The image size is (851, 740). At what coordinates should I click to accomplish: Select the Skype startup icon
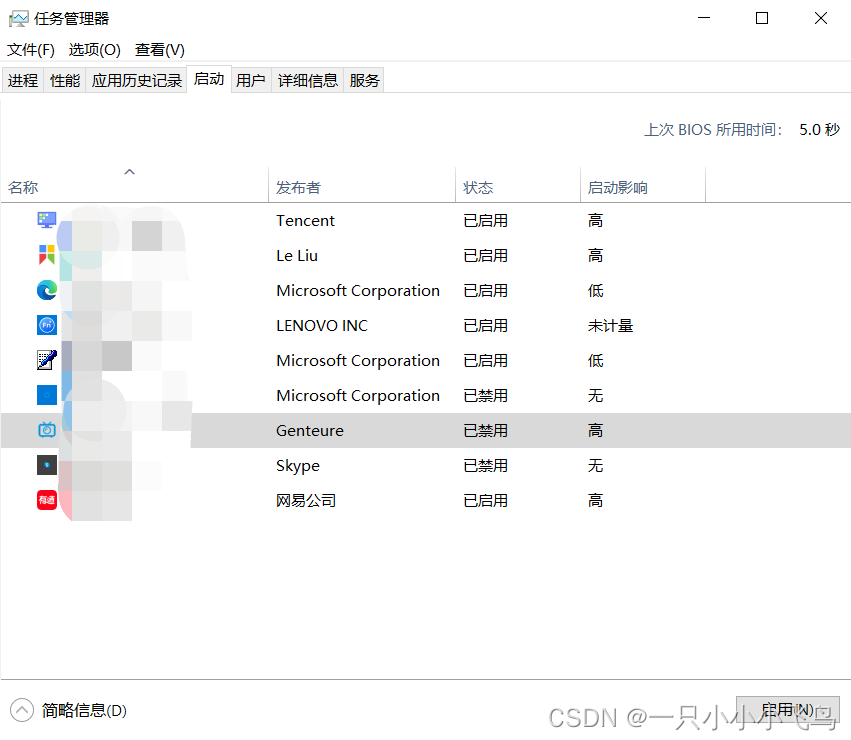(x=47, y=465)
